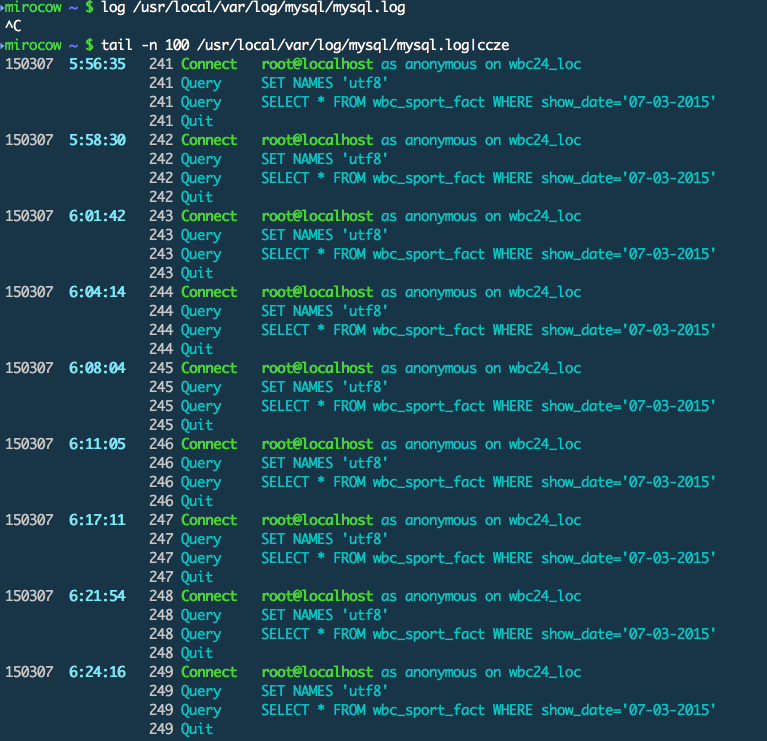
Task: Select the 6:11:05 timestamp
Action: [97, 444]
